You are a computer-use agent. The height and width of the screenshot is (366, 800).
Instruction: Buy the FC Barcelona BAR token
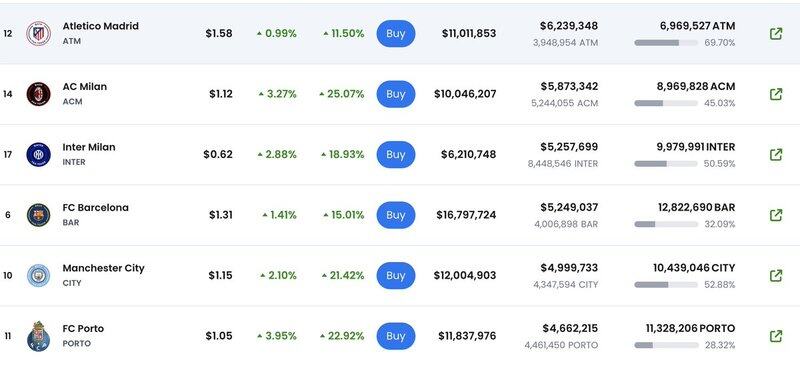[x=396, y=215]
